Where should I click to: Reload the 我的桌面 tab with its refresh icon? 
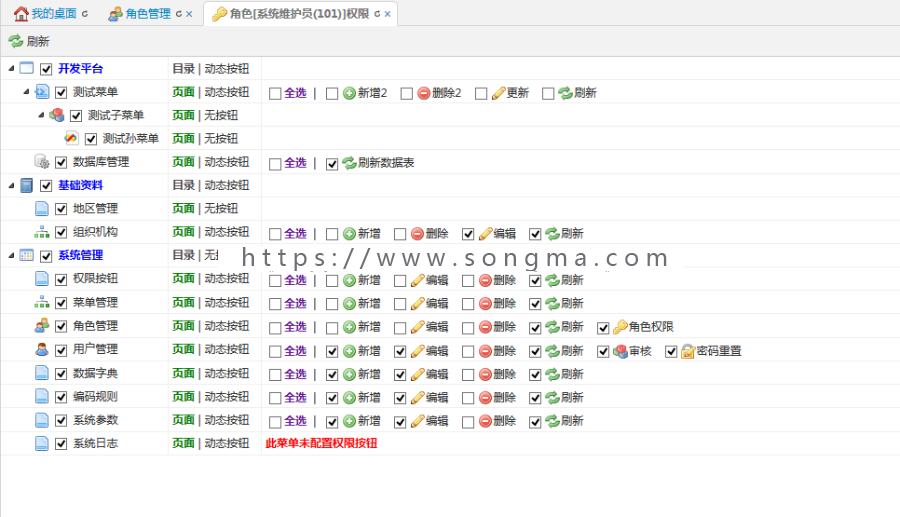pyautogui.click(x=85, y=14)
